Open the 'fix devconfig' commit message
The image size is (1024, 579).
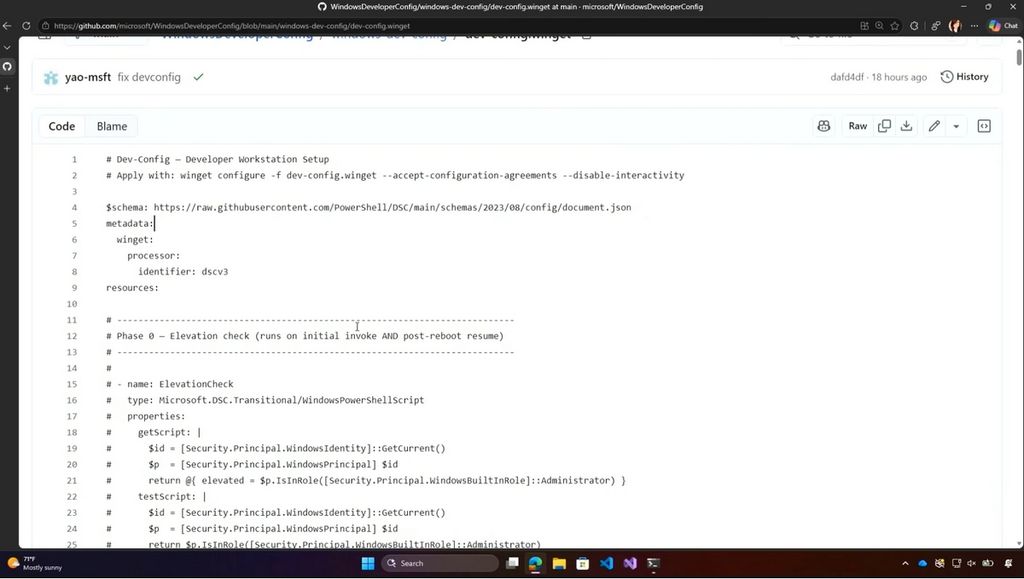pos(149,77)
